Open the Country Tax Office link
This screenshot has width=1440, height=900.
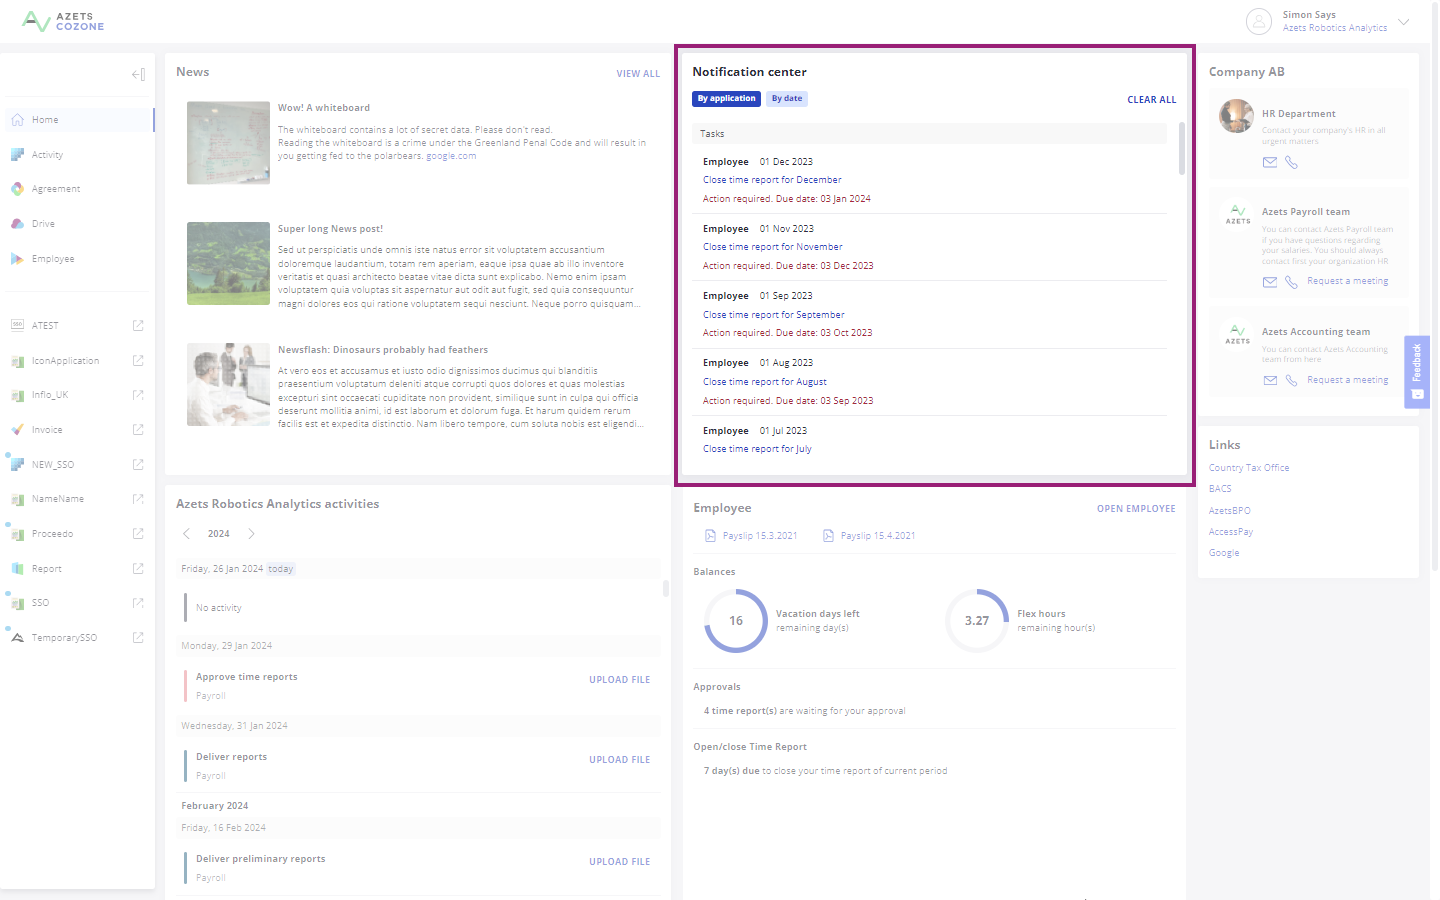pyautogui.click(x=1248, y=467)
